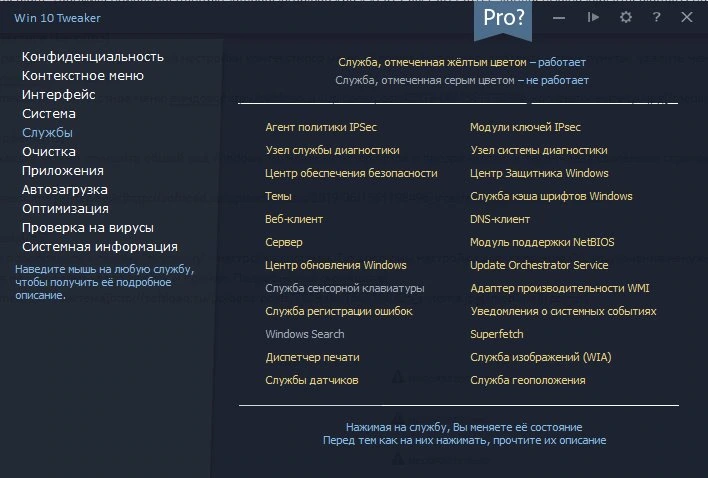Switch to the Автозагрузка section

65,190
